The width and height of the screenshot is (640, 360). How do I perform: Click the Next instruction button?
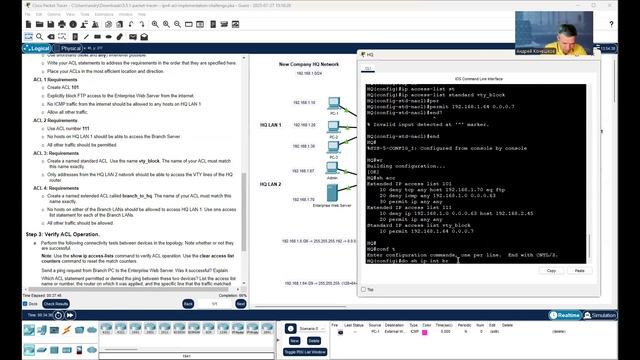pos(241,304)
